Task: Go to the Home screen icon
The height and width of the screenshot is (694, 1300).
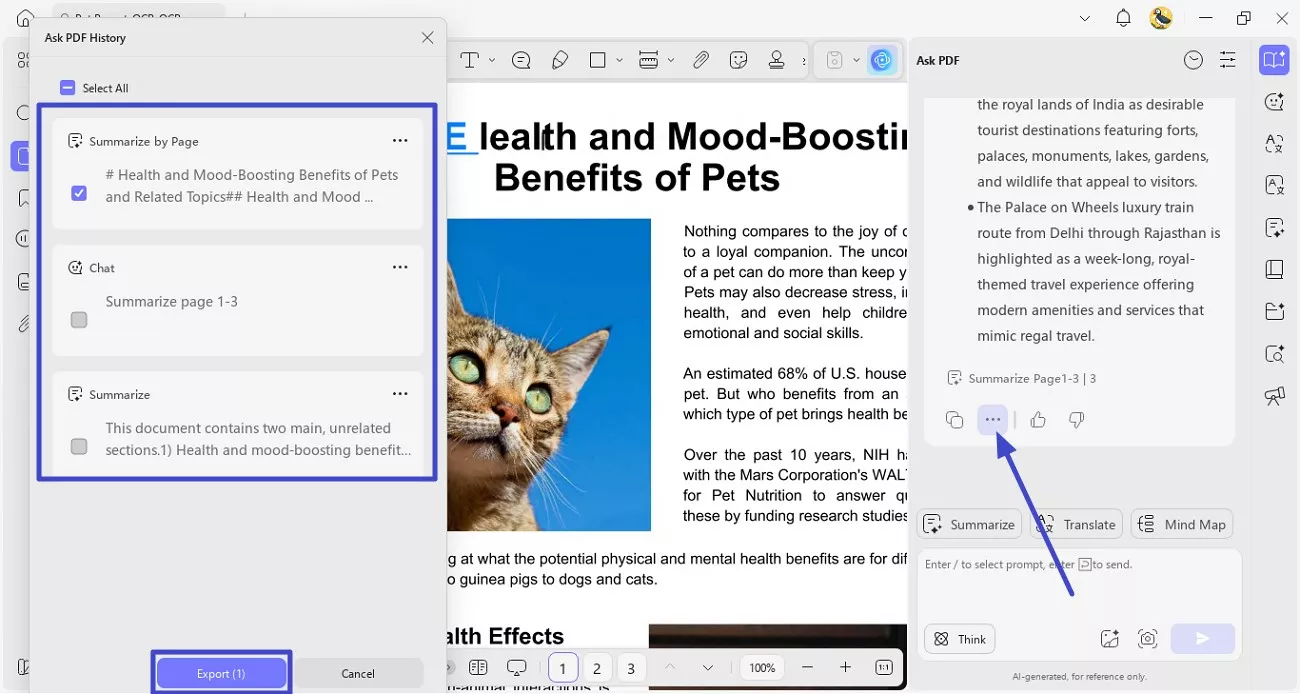Action: (x=26, y=18)
